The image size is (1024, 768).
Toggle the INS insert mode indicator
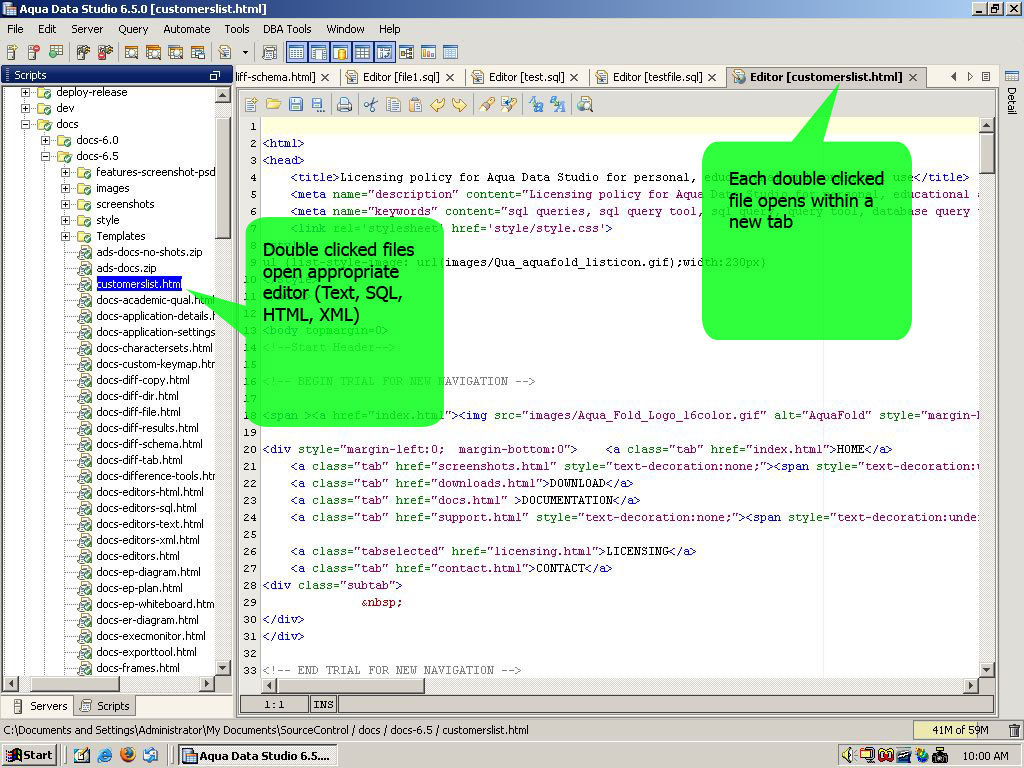click(x=323, y=705)
